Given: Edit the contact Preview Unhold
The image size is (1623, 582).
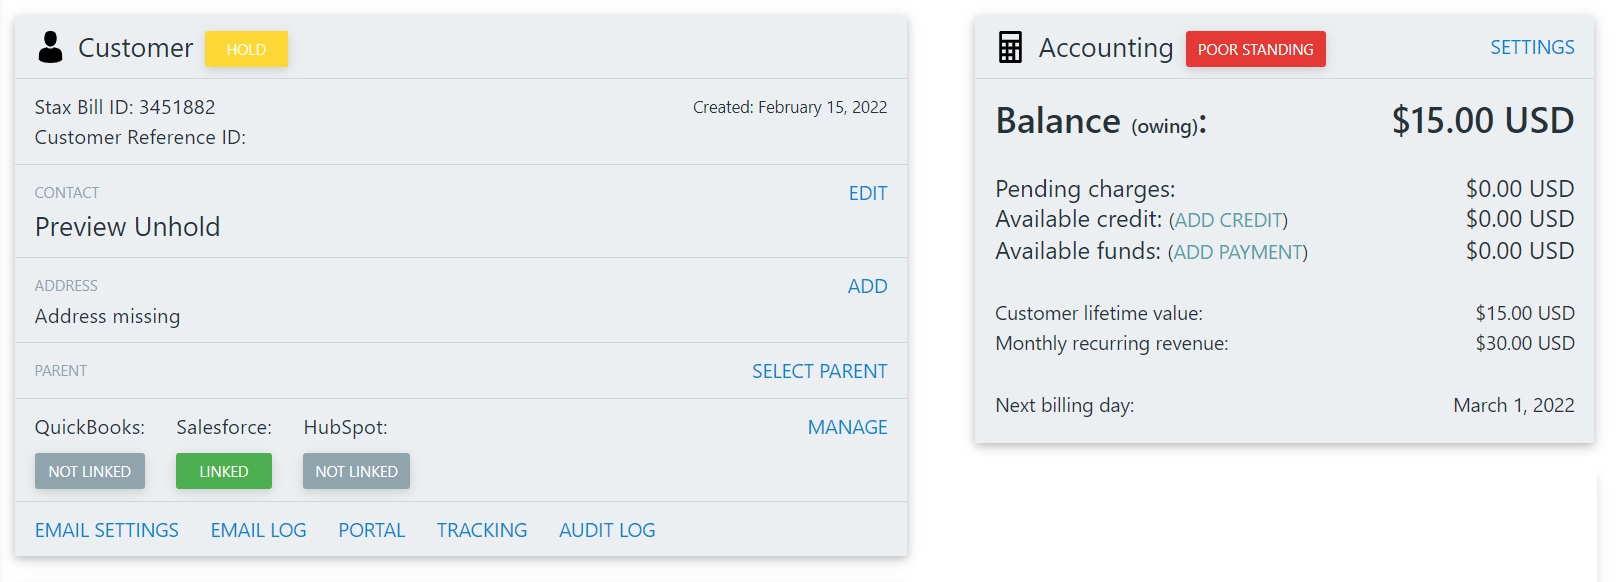Looking at the screenshot, I should tap(867, 193).
